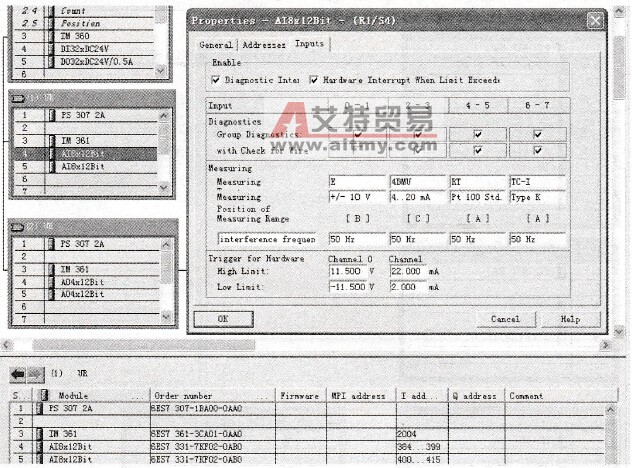Click the IM 360 module icon in the top rack

pyautogui.click(x=52, y=35)
